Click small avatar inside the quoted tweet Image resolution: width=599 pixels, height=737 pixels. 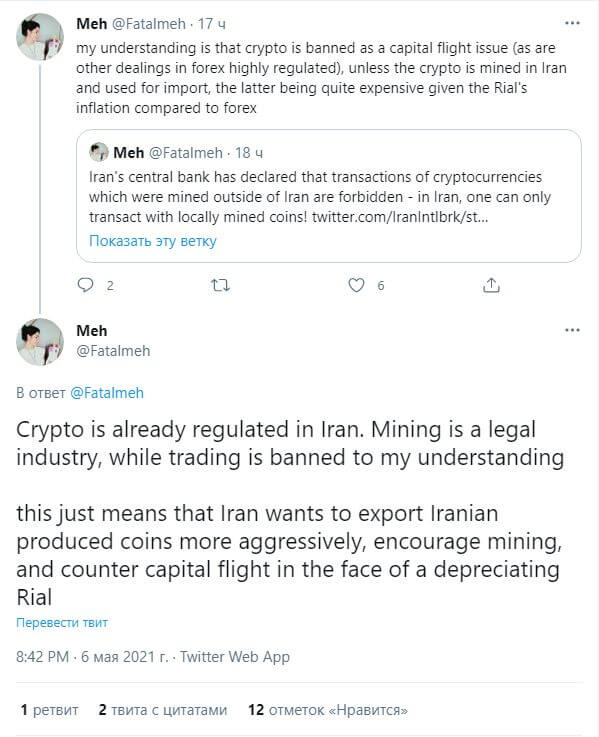tap(99, 152)
